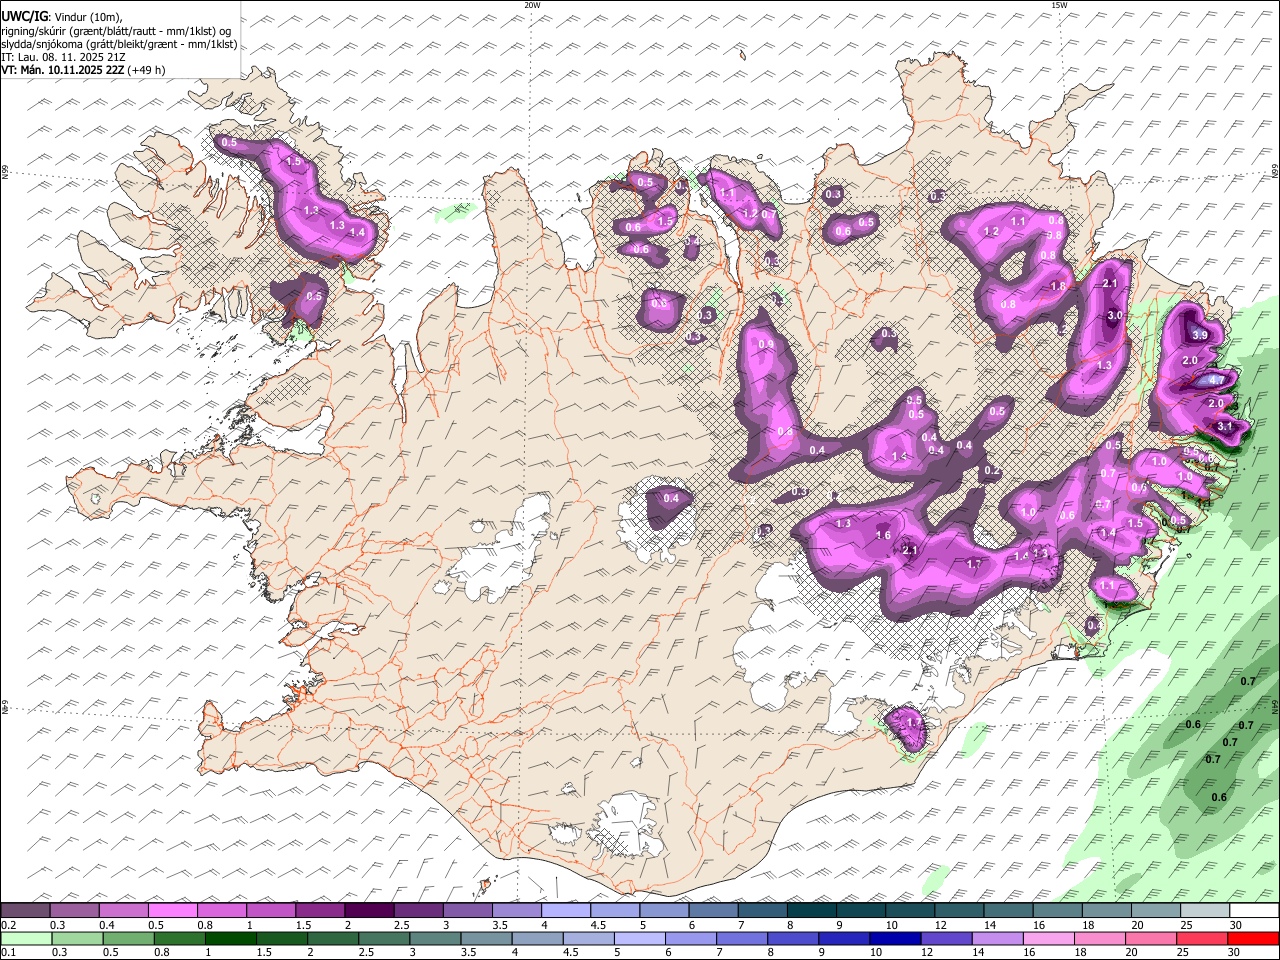The width and height of the screenshot is (1280, 960).
Task: Click the 4.7 snowfall value on east coast
Action: pyautogui.click(x=1216, y=381)
